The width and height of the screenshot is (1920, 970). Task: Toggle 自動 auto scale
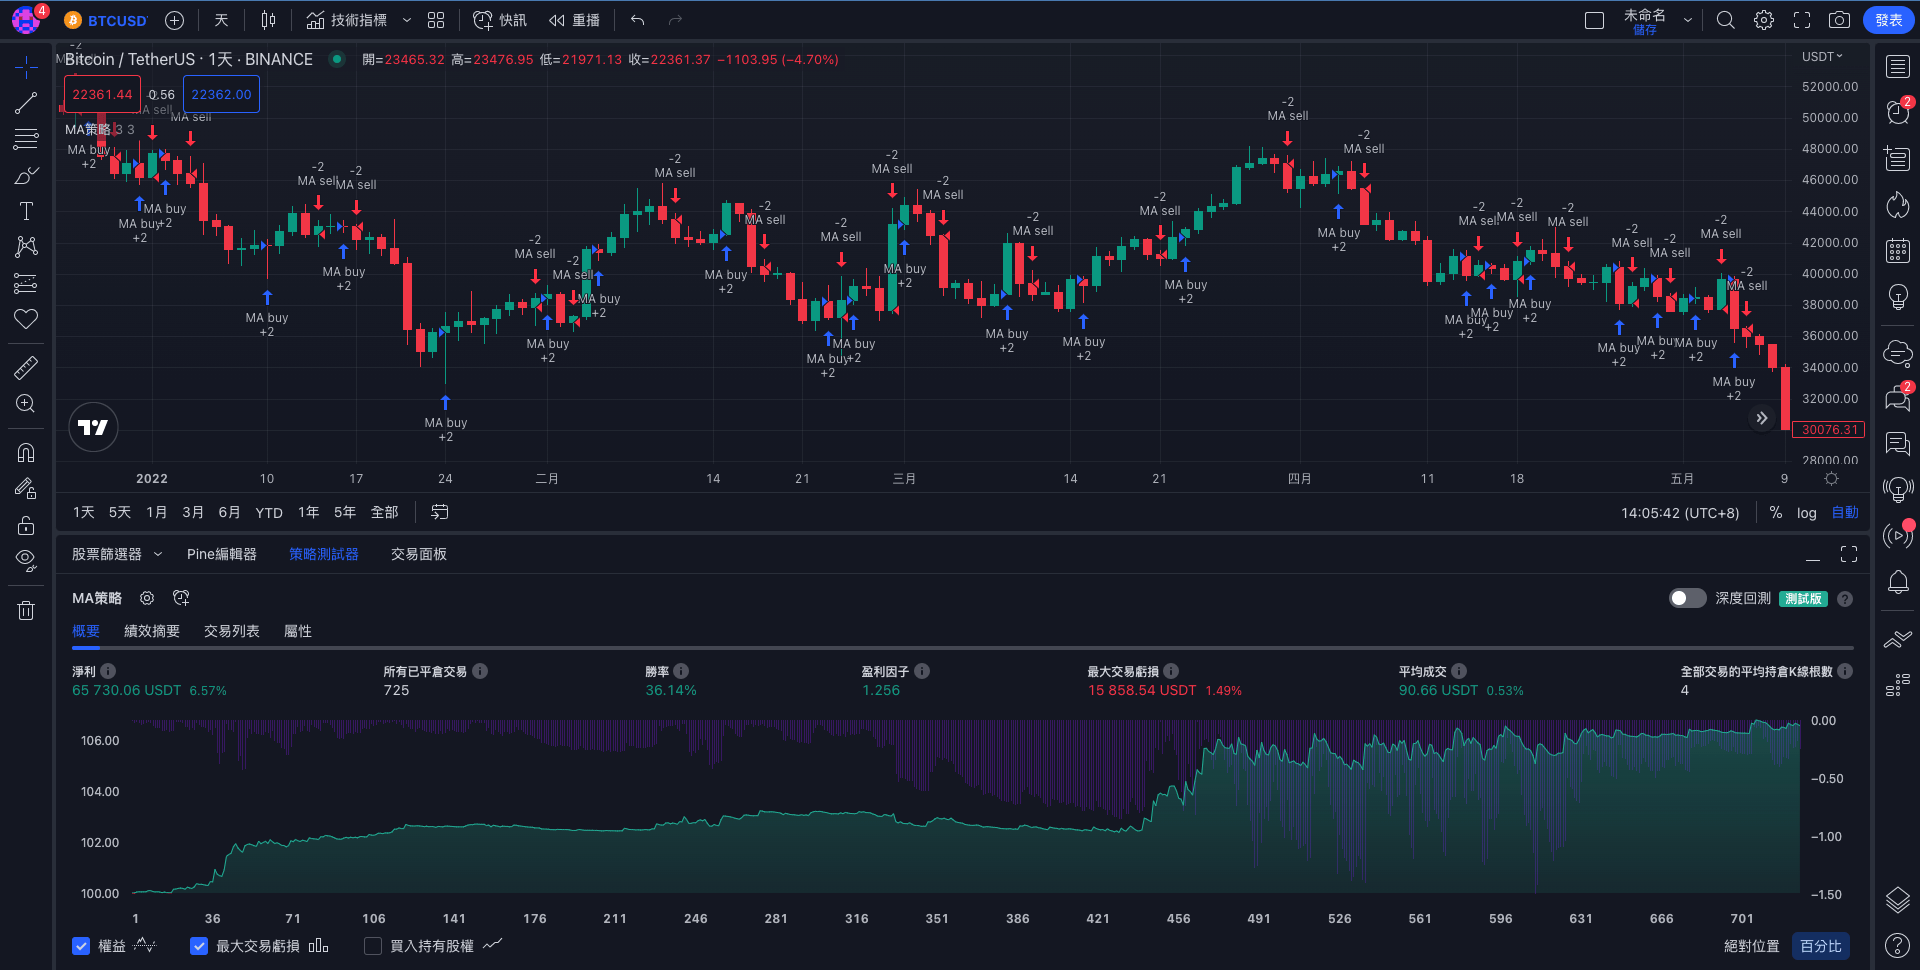coord(1845,512)
